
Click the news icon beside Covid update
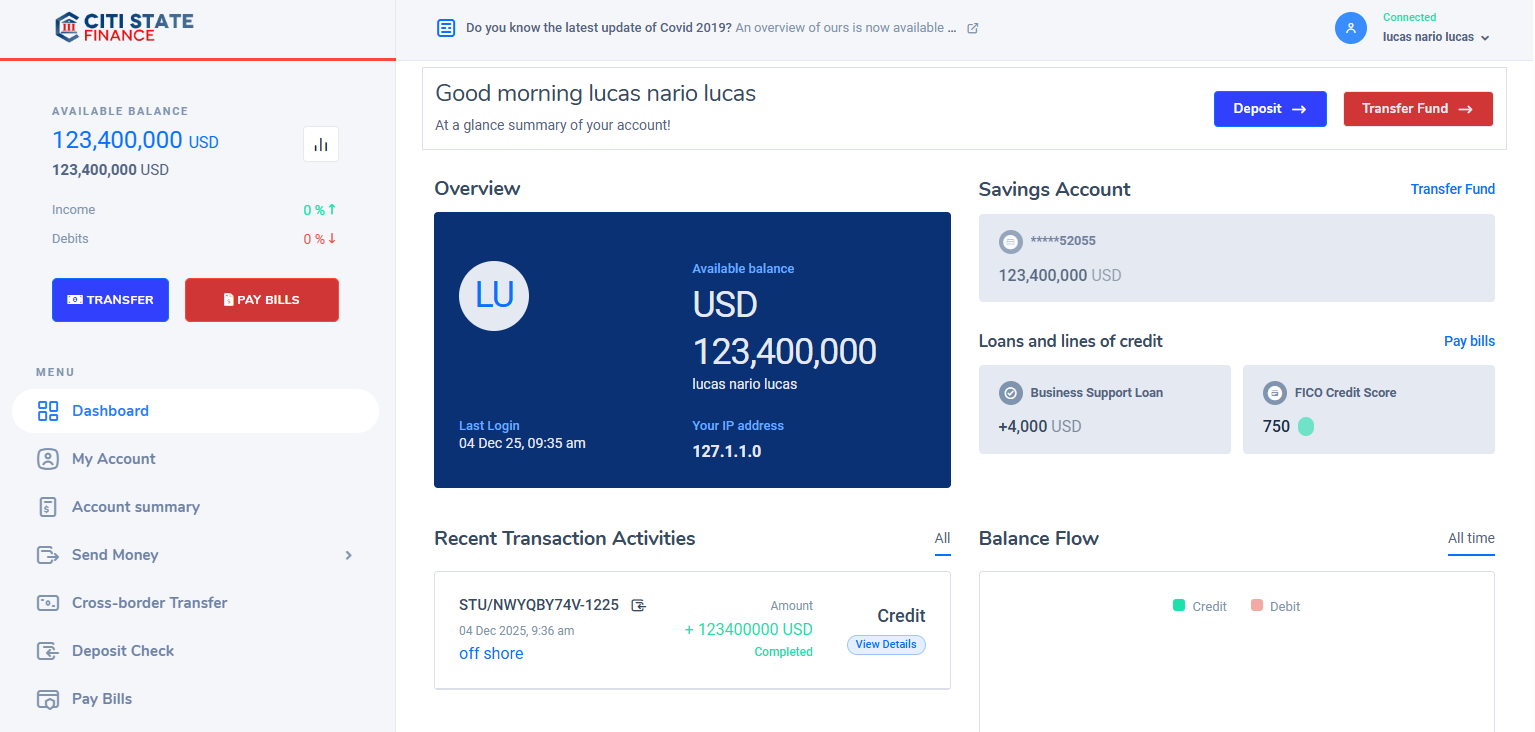click(x=446, y=28)
